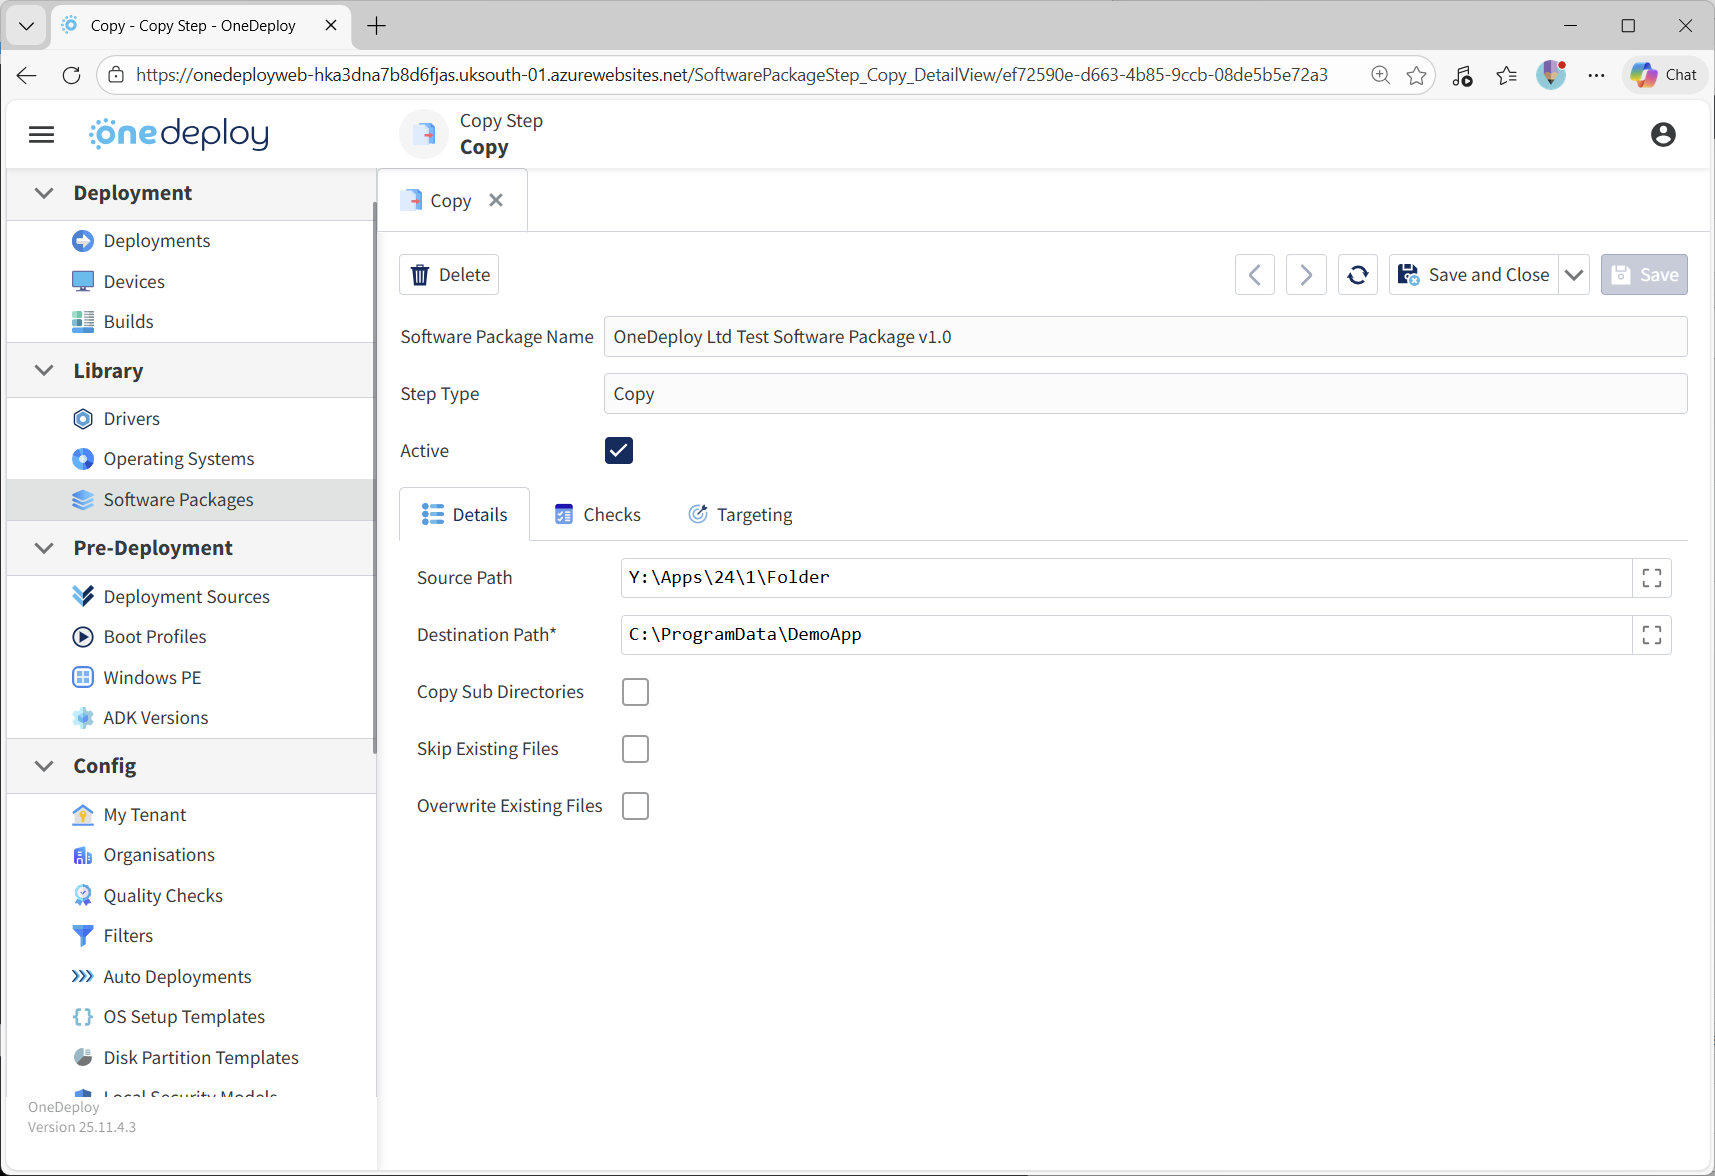Click the hamburger menu icon
This screenshot has height=1176, width=1715.
point(41,134)
